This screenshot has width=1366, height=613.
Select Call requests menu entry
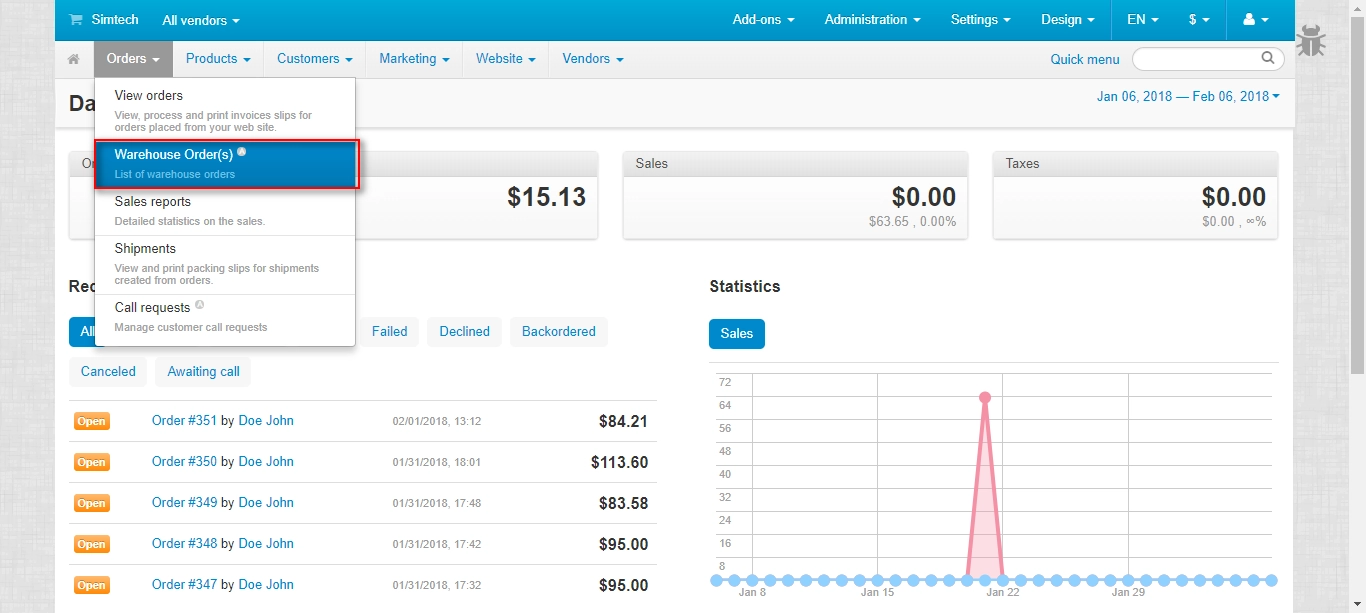point(225,318)
